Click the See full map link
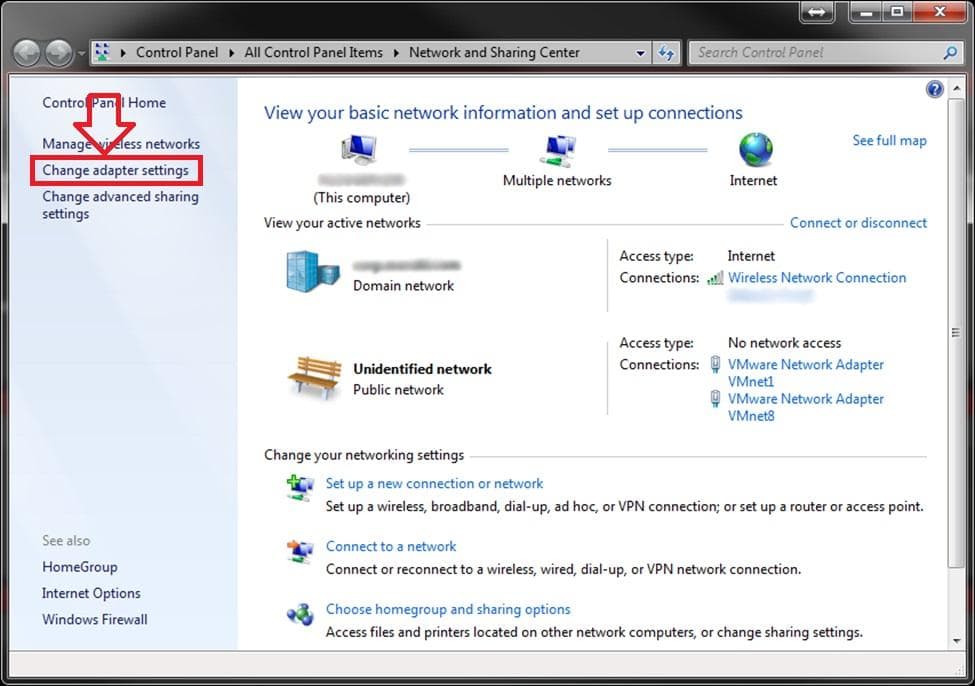The width and height of the screenshot is (975, 686). (x=889, y=140)
